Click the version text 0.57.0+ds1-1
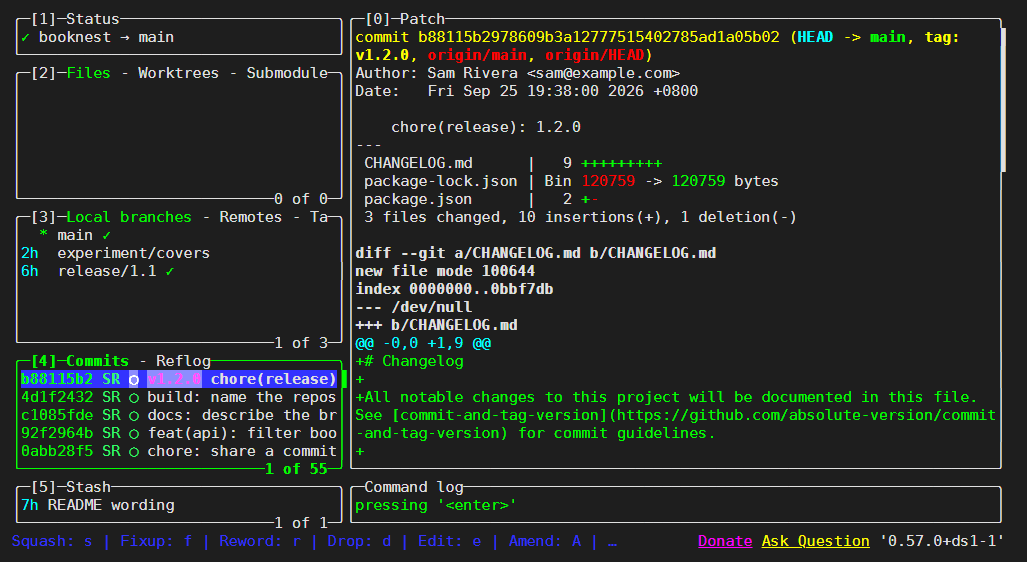 (942, 541)
